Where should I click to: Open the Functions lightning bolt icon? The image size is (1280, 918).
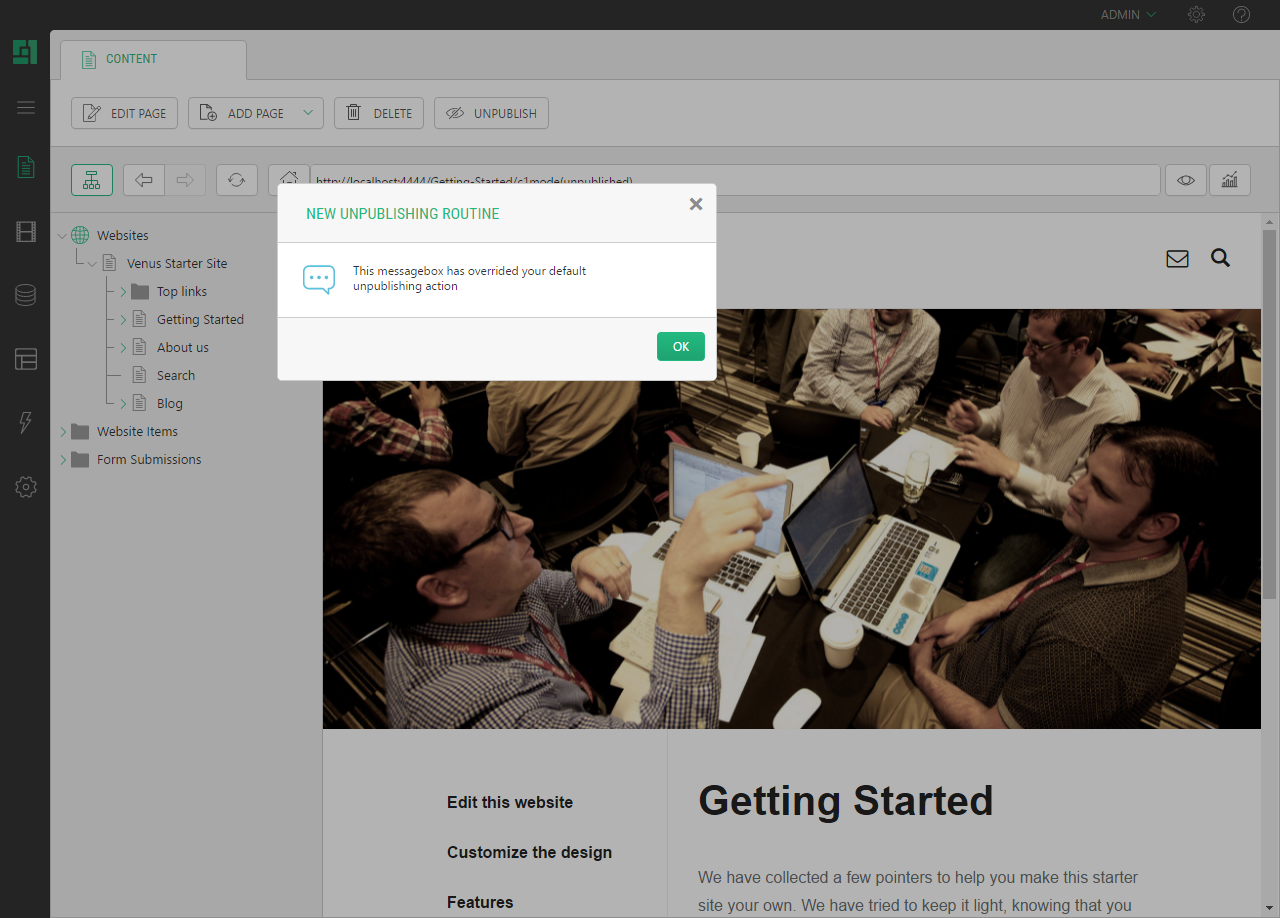click(26, 422)
